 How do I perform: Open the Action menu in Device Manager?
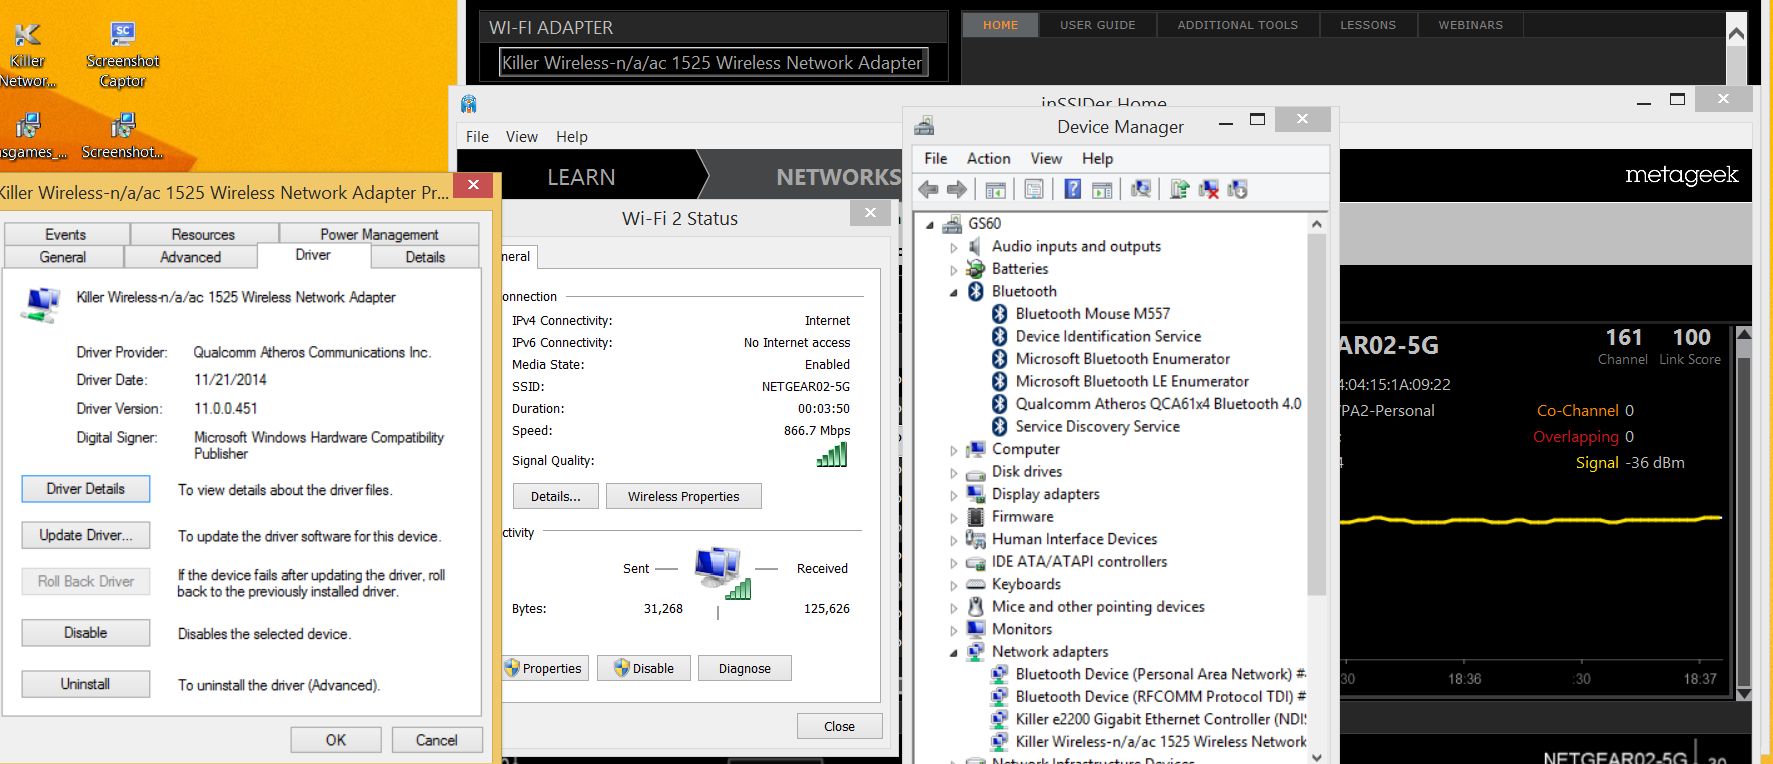[988, 158]
